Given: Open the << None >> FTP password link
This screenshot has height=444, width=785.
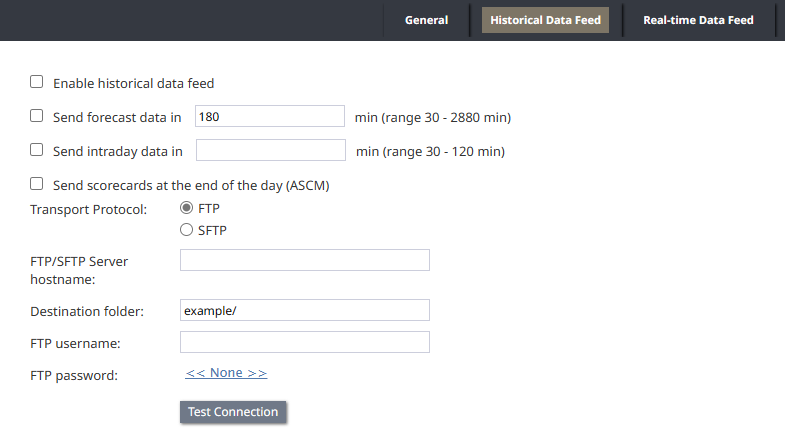Looking at the screenshot, I should pyautogui.click(x=226, y=373).
